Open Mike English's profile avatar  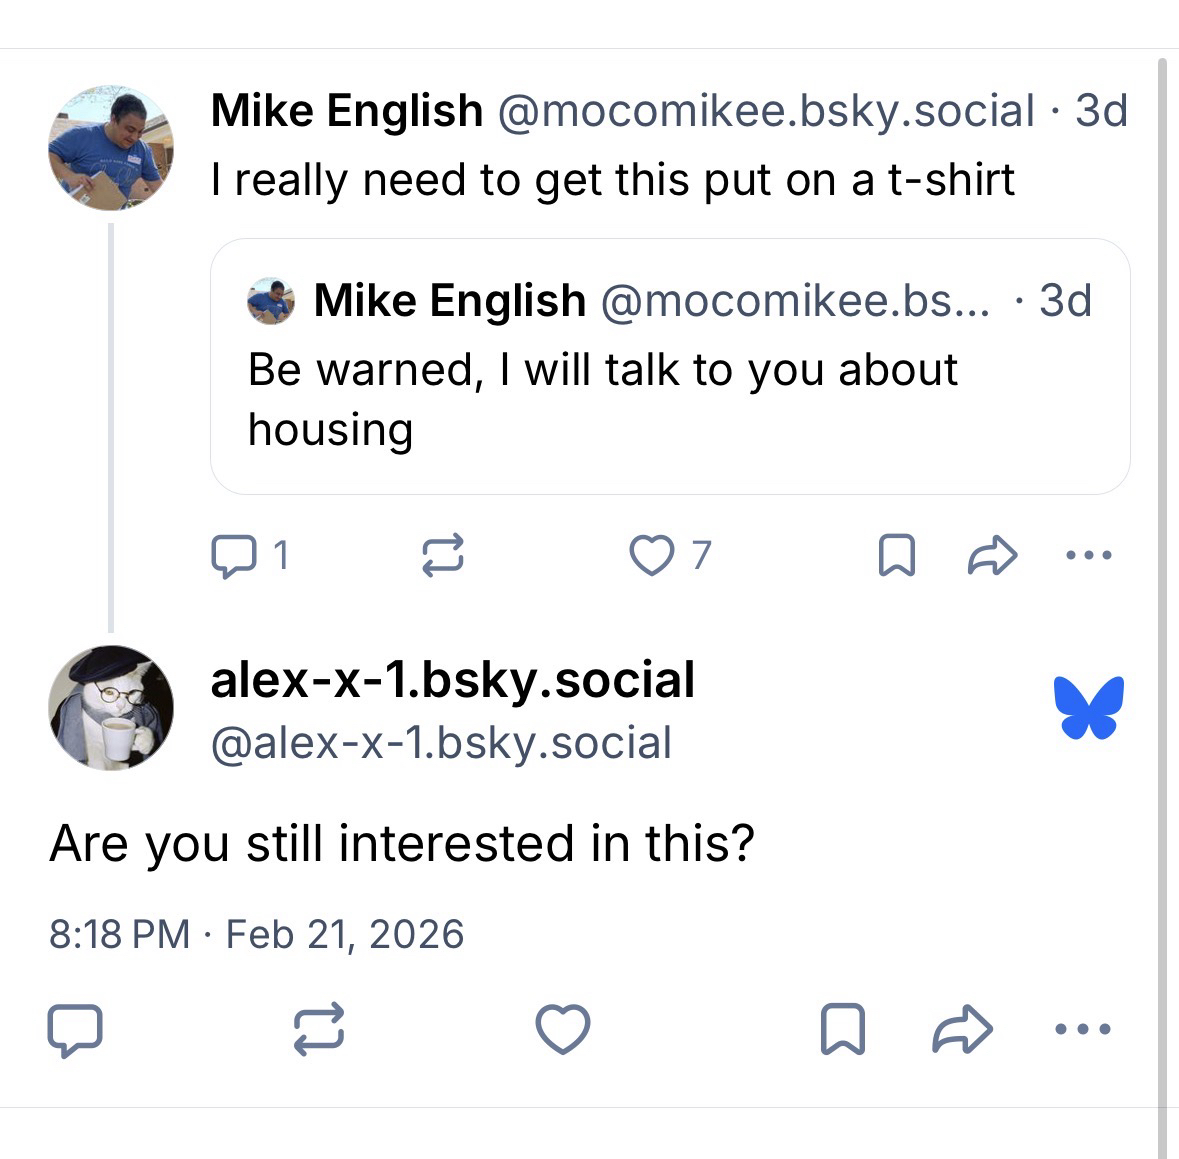point(110,147)
